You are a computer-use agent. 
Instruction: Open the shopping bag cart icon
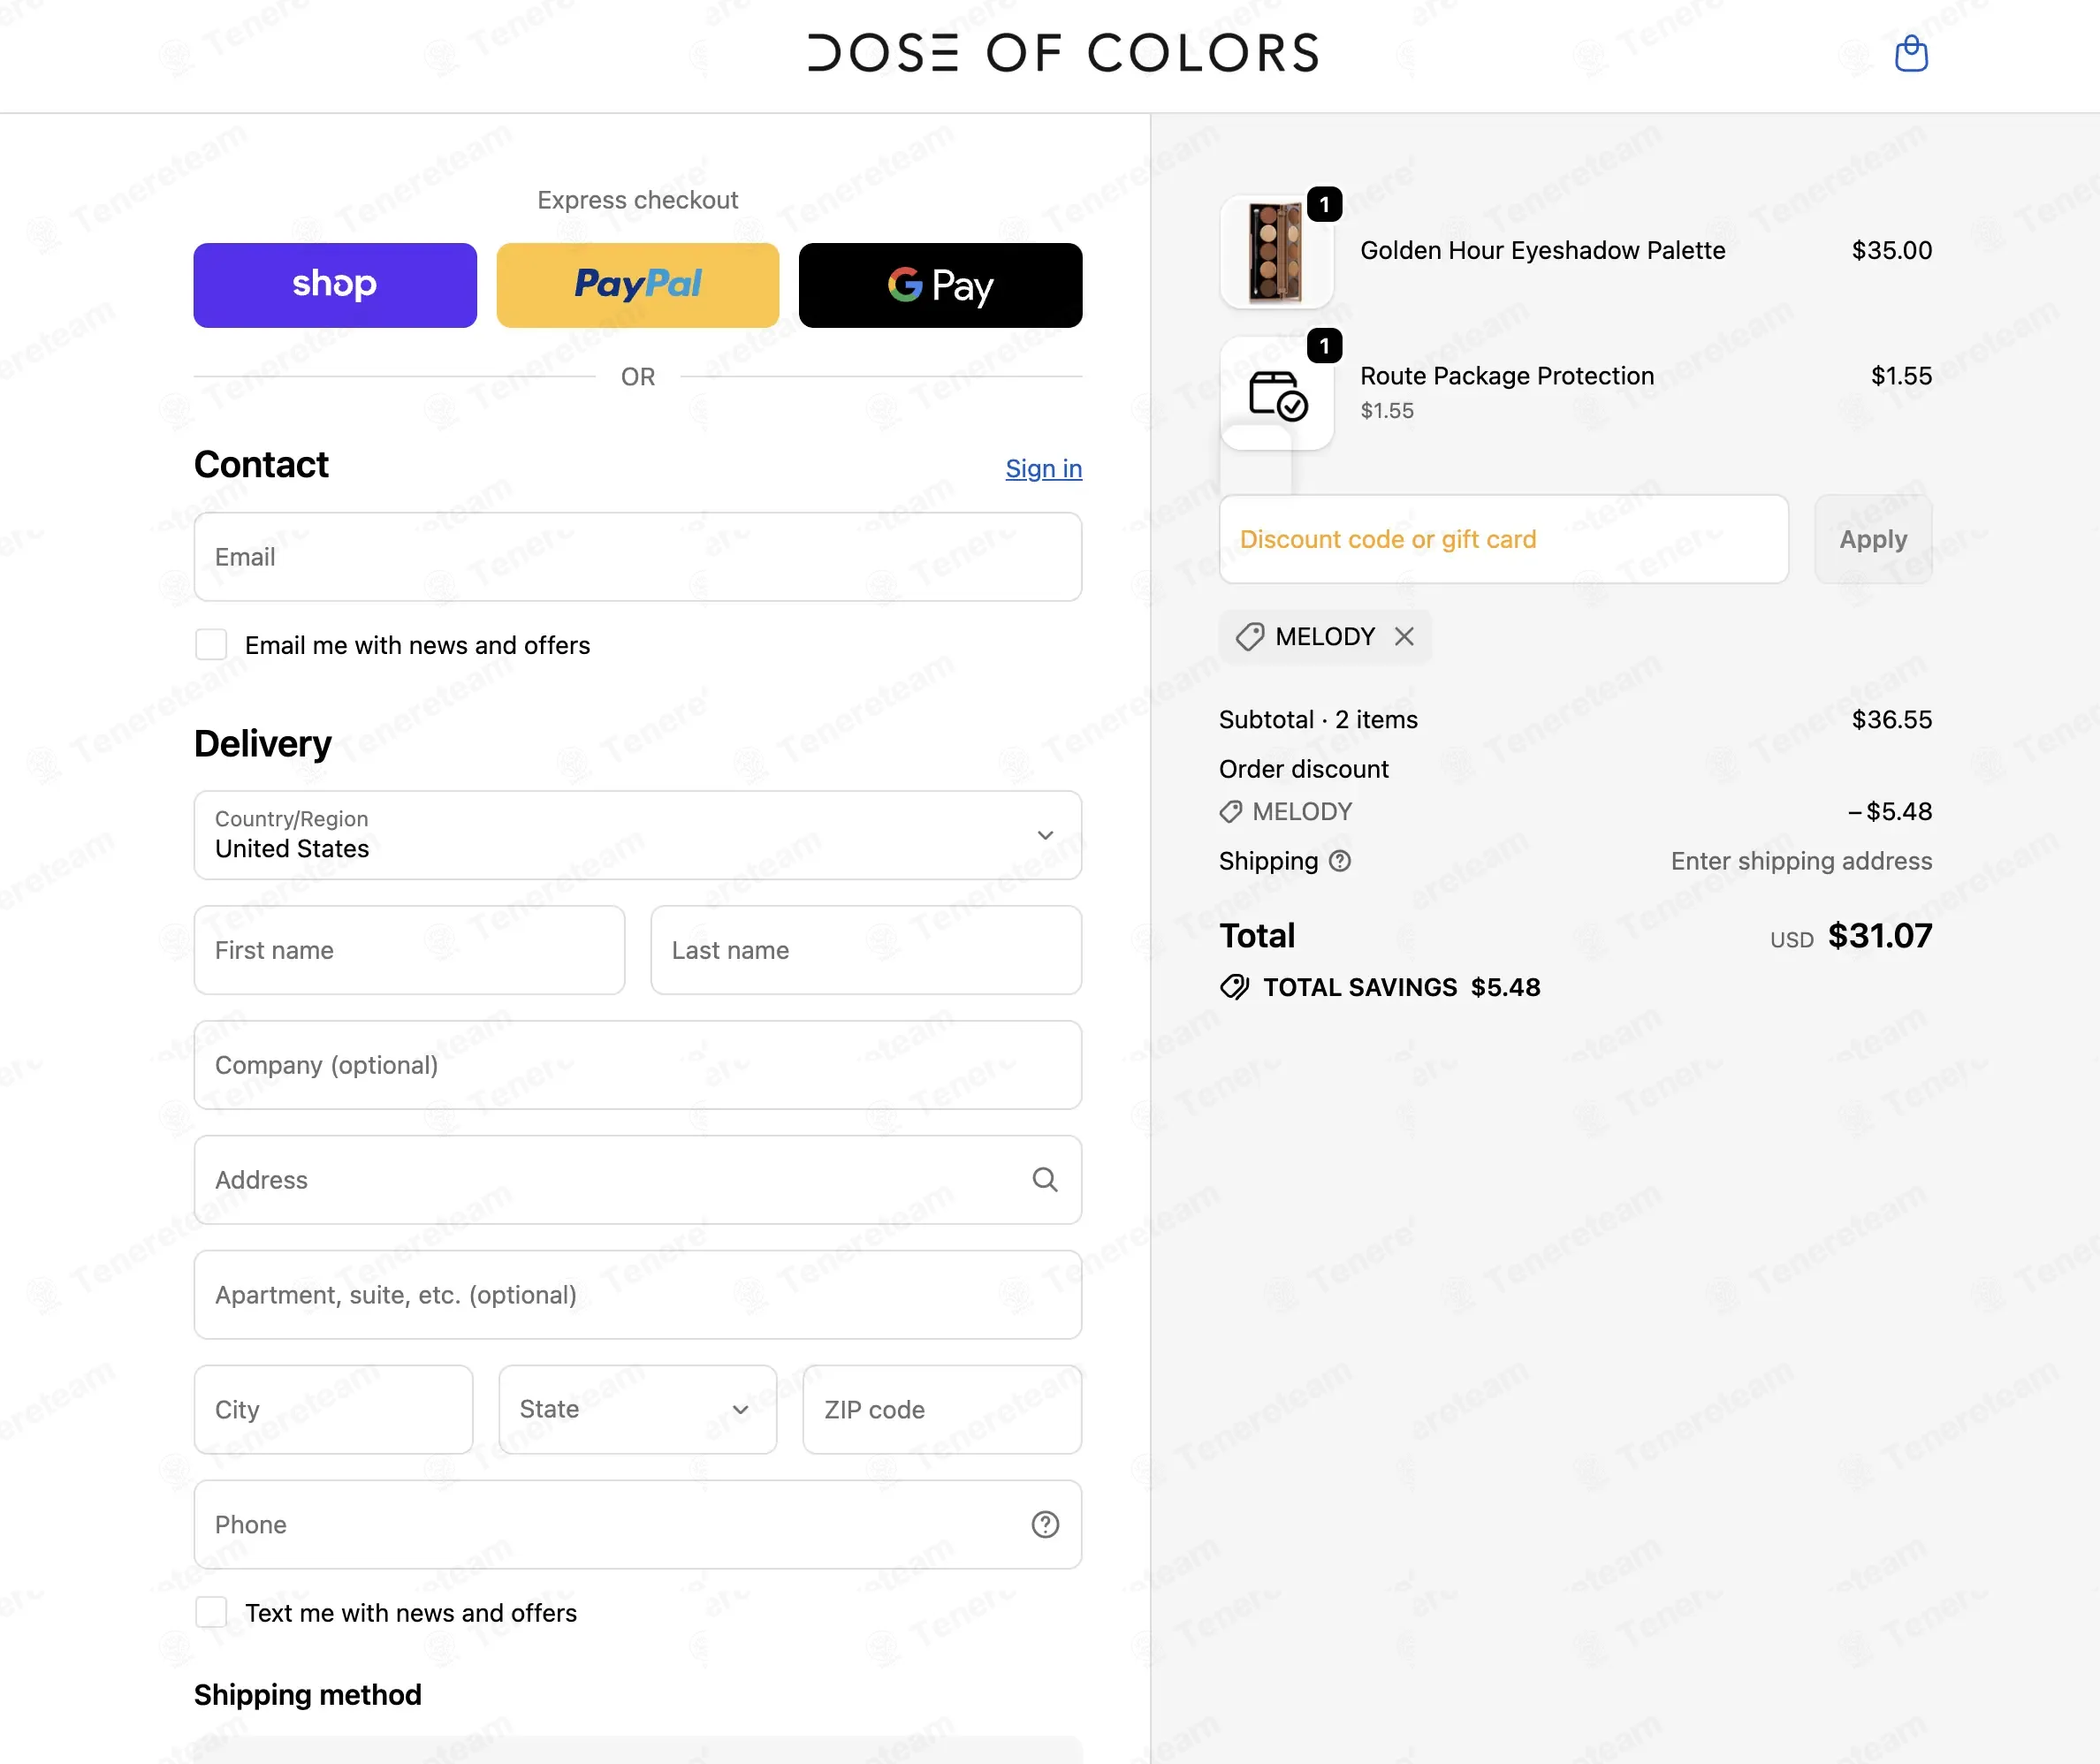coord(1911,53)
